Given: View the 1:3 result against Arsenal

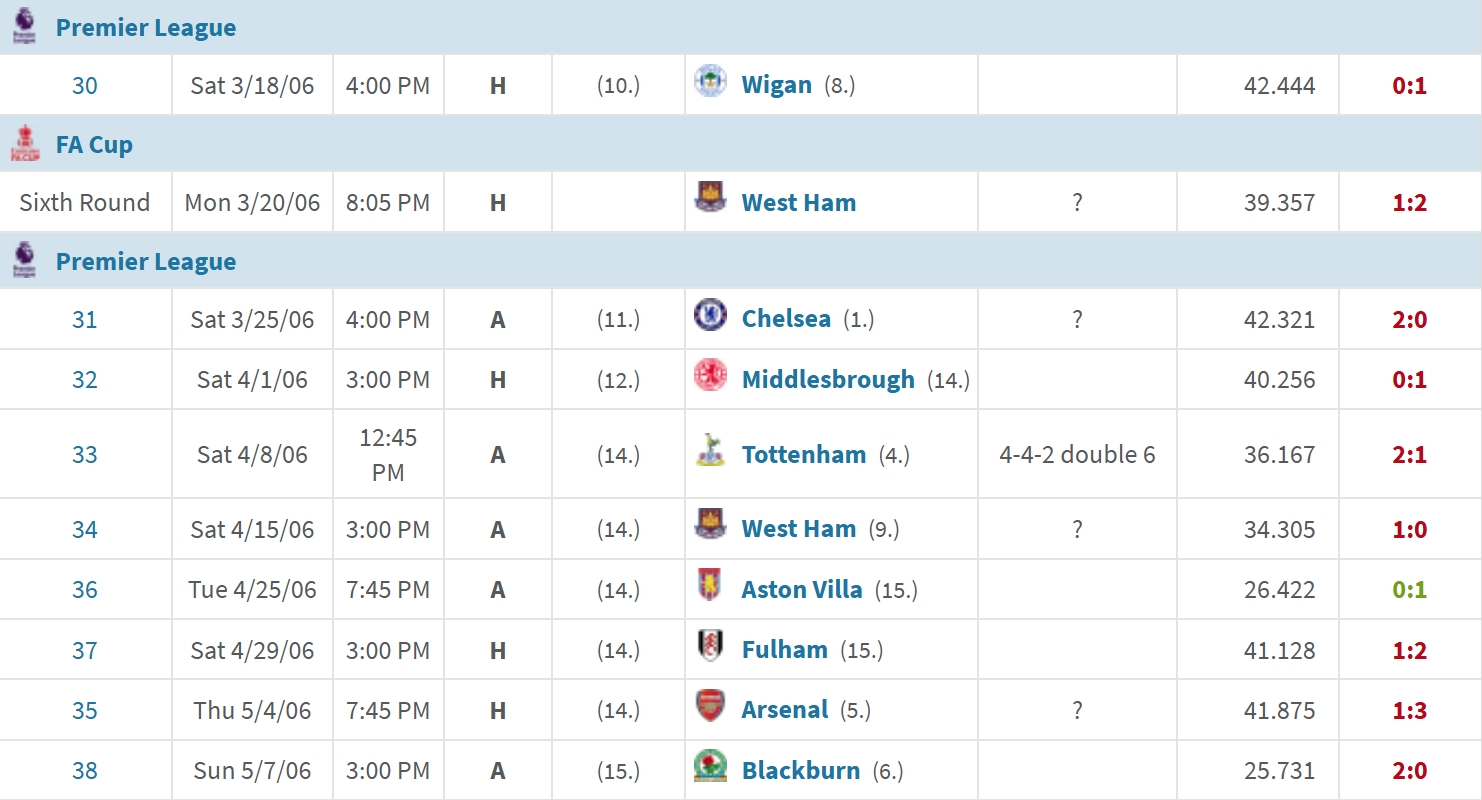Looking at the screenshot, I should pyautogui.click(x=1409, y=711).
